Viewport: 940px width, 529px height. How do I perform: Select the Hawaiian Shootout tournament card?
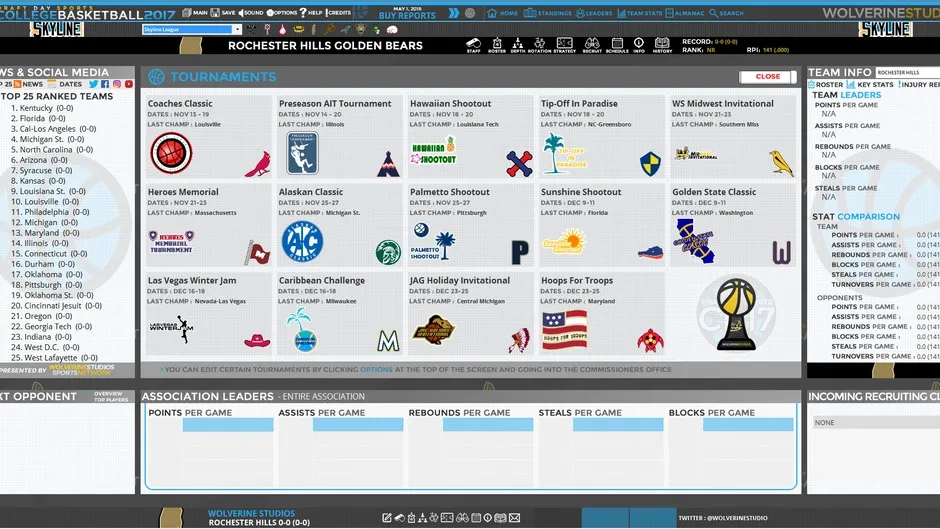pyautogui.click(x=471, y=137)
